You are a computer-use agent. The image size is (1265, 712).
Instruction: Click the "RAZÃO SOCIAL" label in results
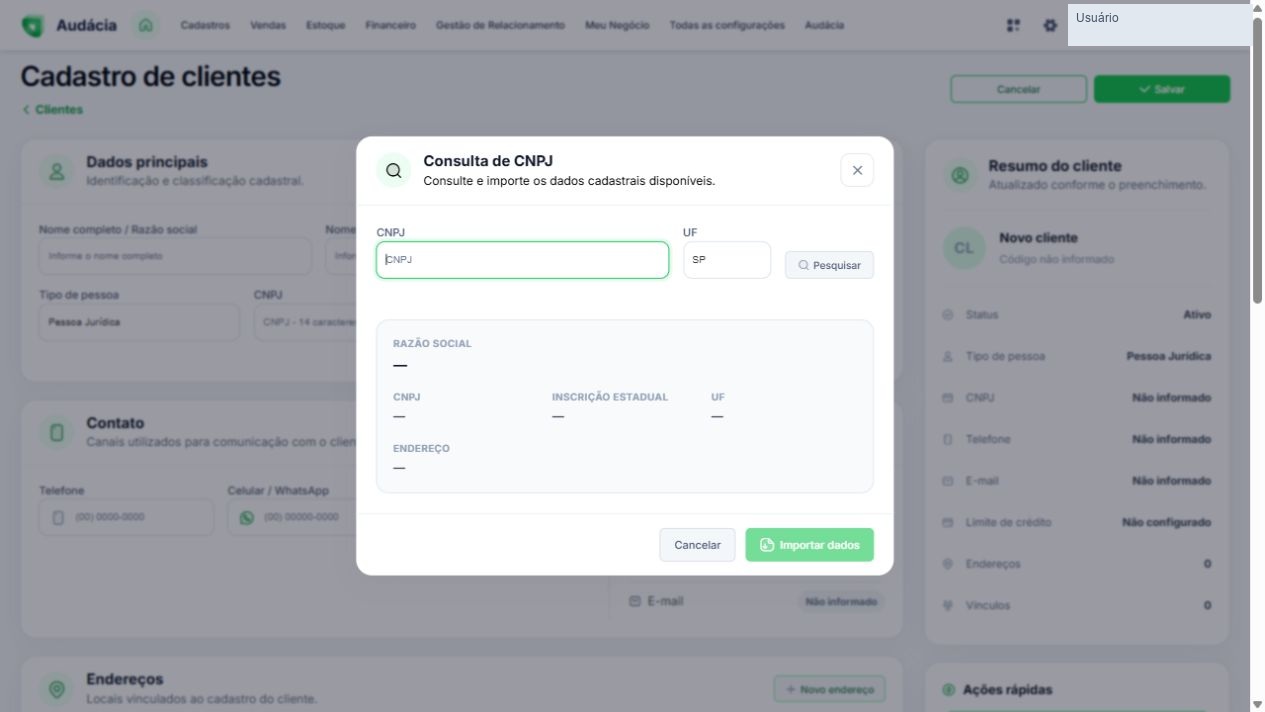(432, 343)
